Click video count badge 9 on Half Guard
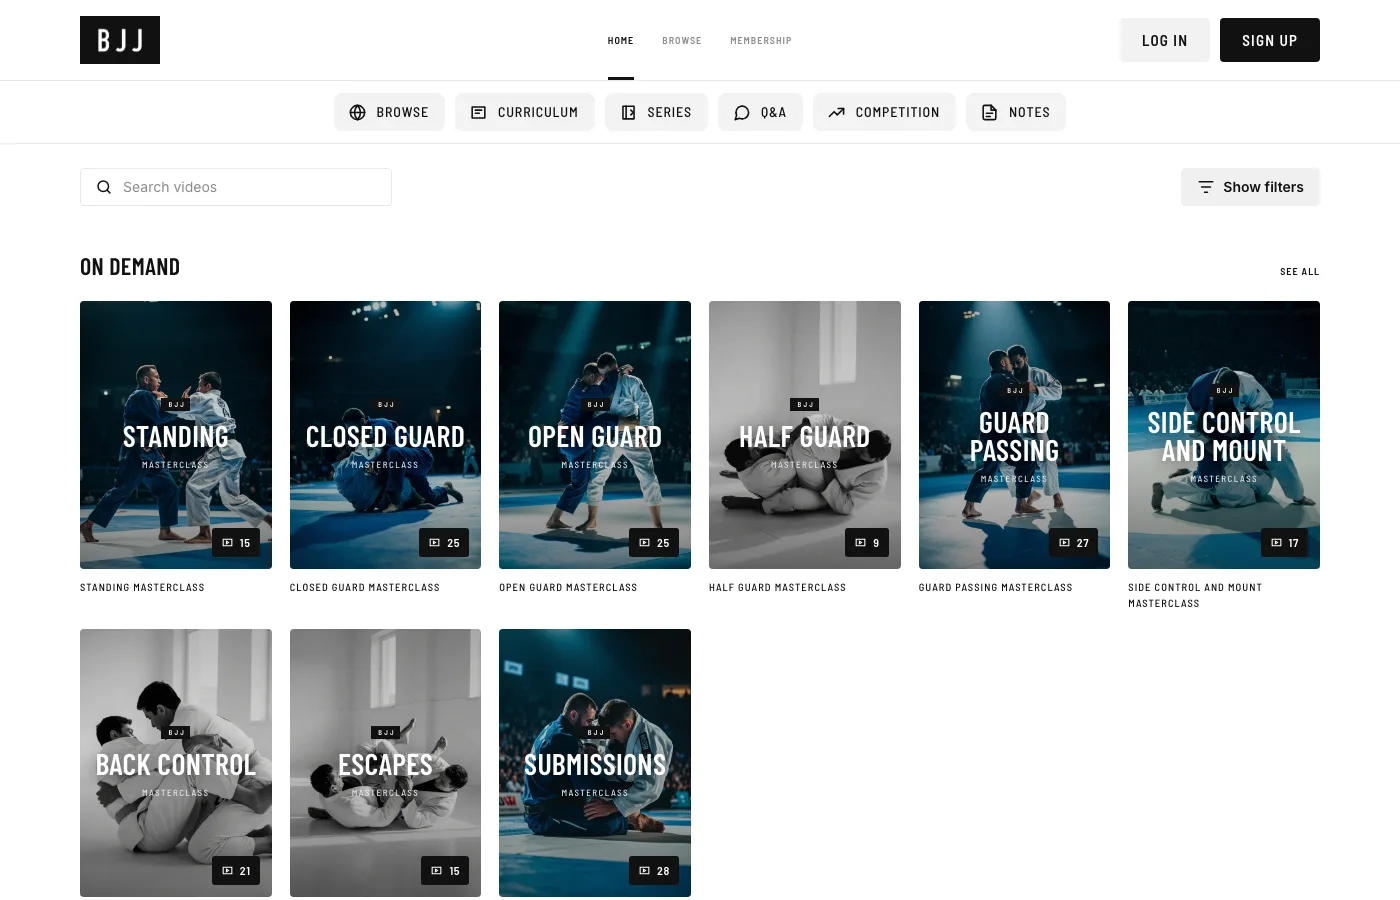This screenshot has width=1400, height=900. click(x=867, y=543)
